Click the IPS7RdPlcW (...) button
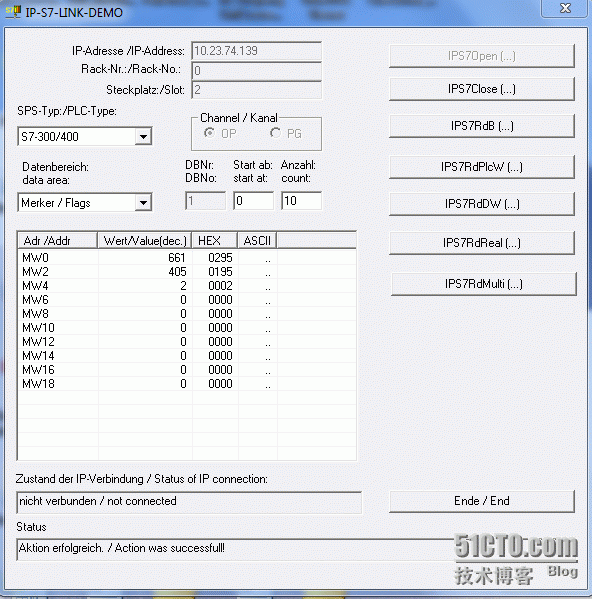Viewport: 592px width, 599px height. click(x=482, y=167)
